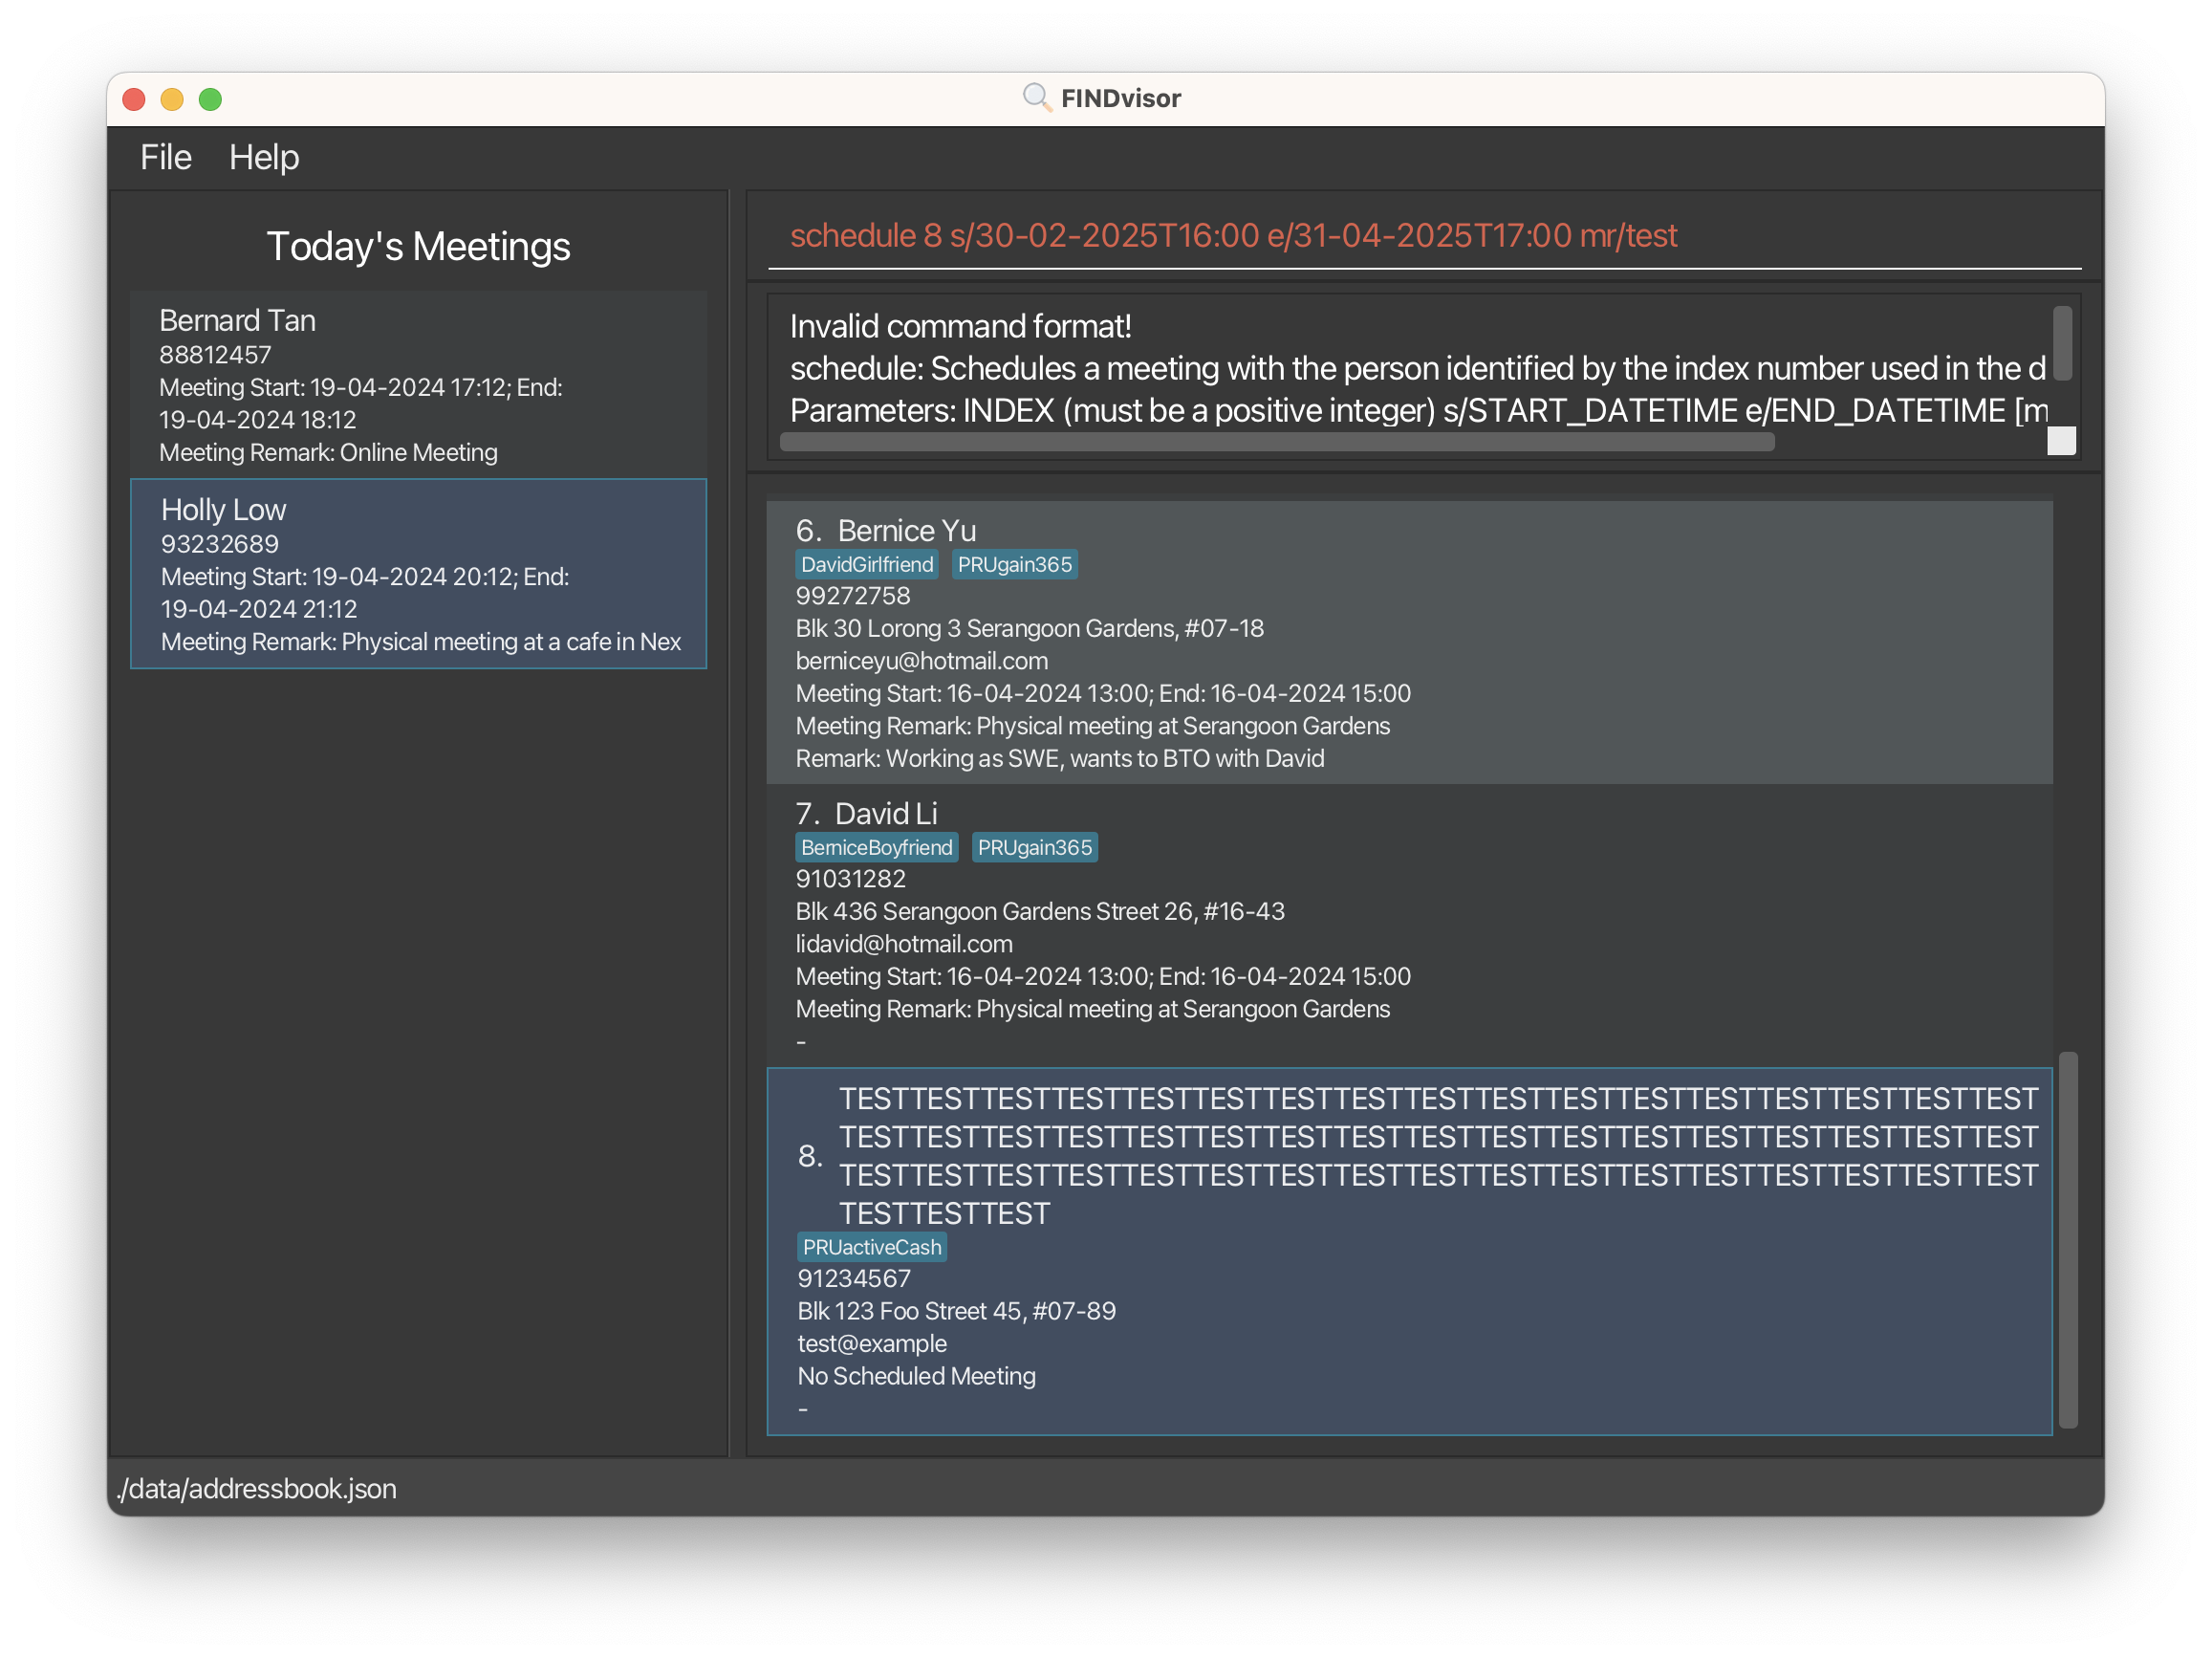
Task: Select David Li contact entry
Action: tap(1408, 925)
